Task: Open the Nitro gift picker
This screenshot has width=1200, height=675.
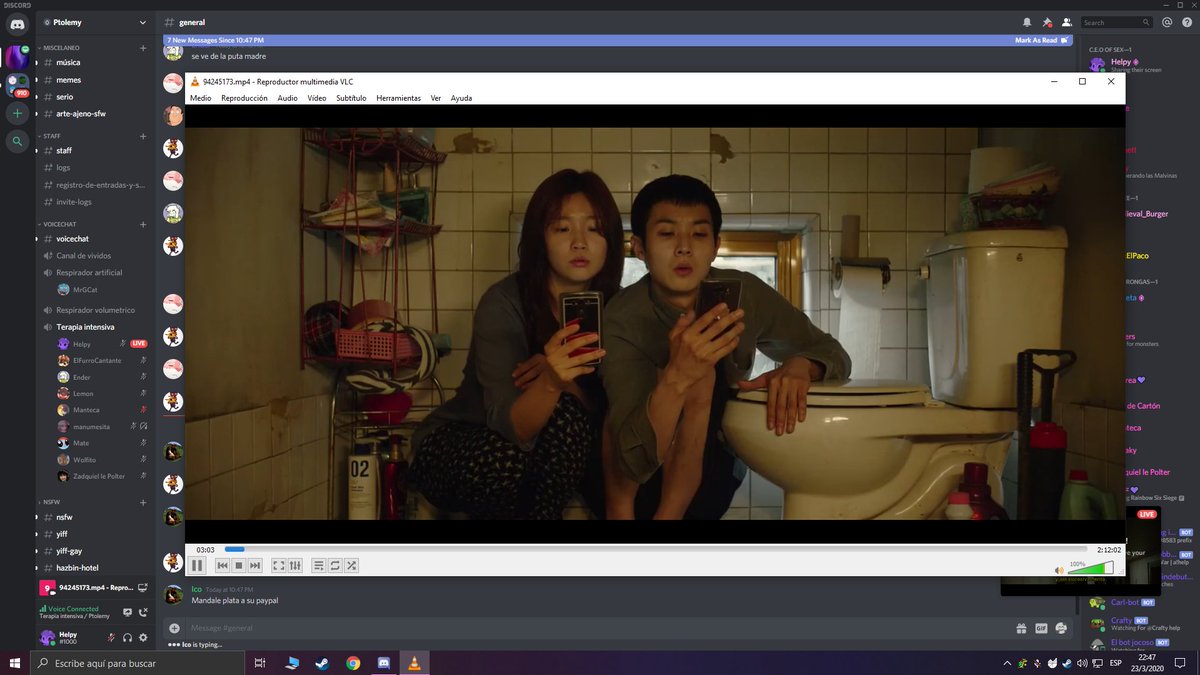Action: tap(1021, 628)
